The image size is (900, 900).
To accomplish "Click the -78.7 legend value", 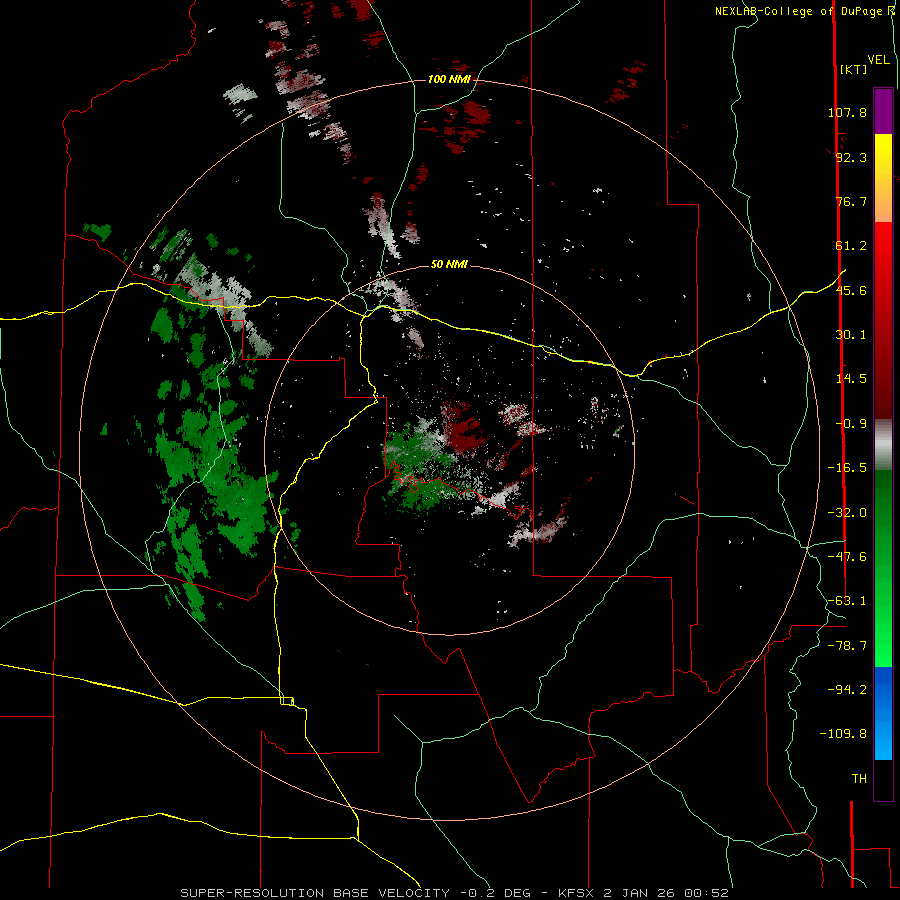I will click(x=847, y=646).
